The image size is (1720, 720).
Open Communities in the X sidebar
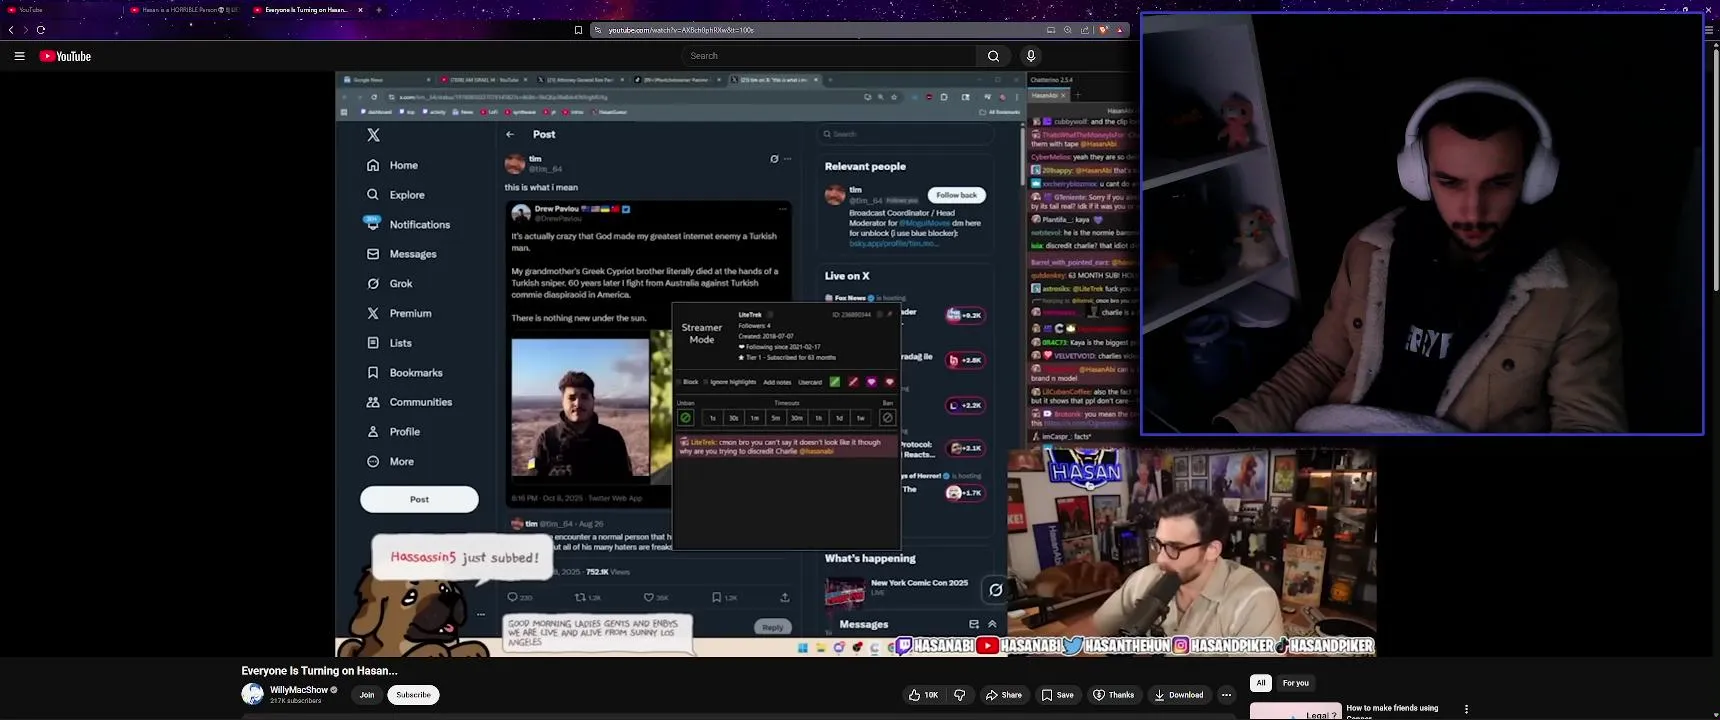click(410, 402)
